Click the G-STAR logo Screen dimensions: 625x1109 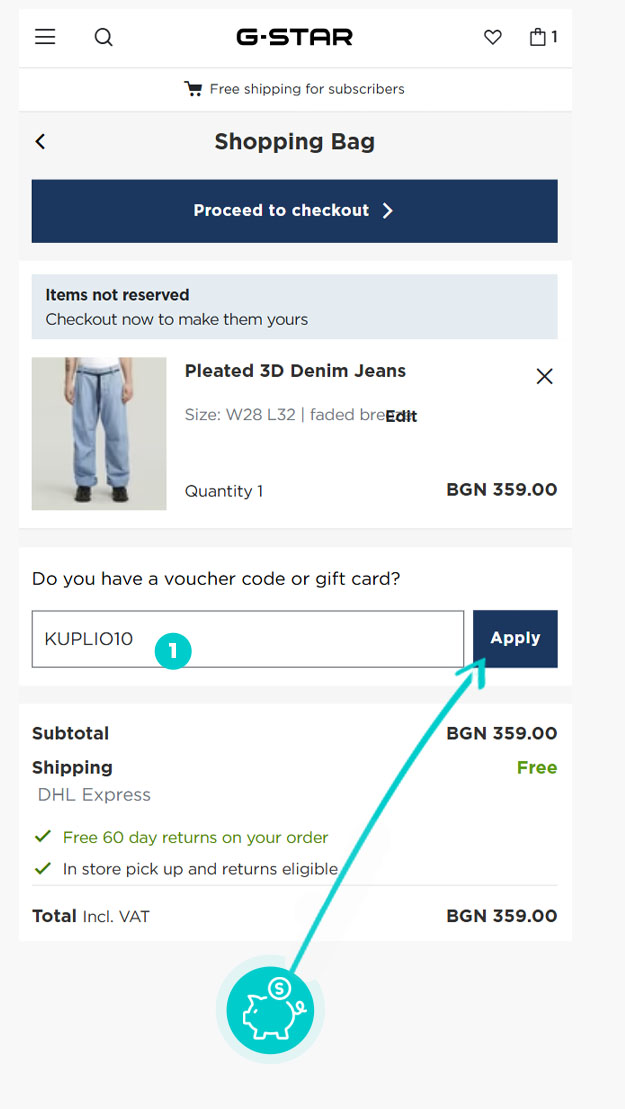pyautogui.click(x=294, y=38)
